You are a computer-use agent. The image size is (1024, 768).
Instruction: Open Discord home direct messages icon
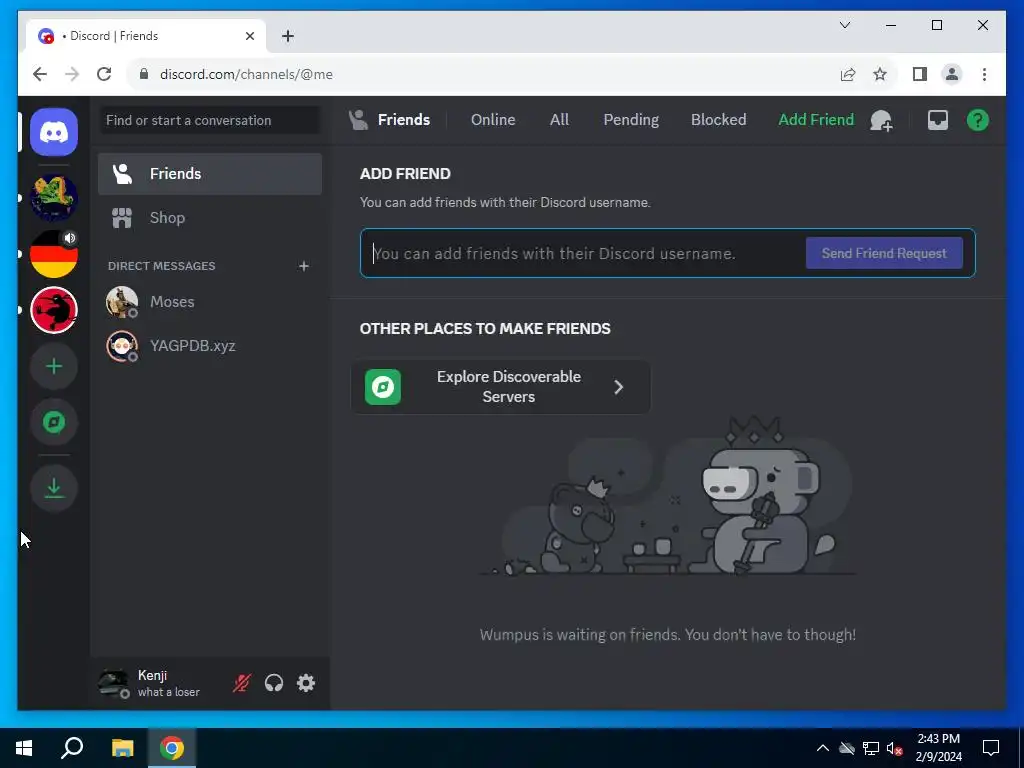(x=54, y=133)
